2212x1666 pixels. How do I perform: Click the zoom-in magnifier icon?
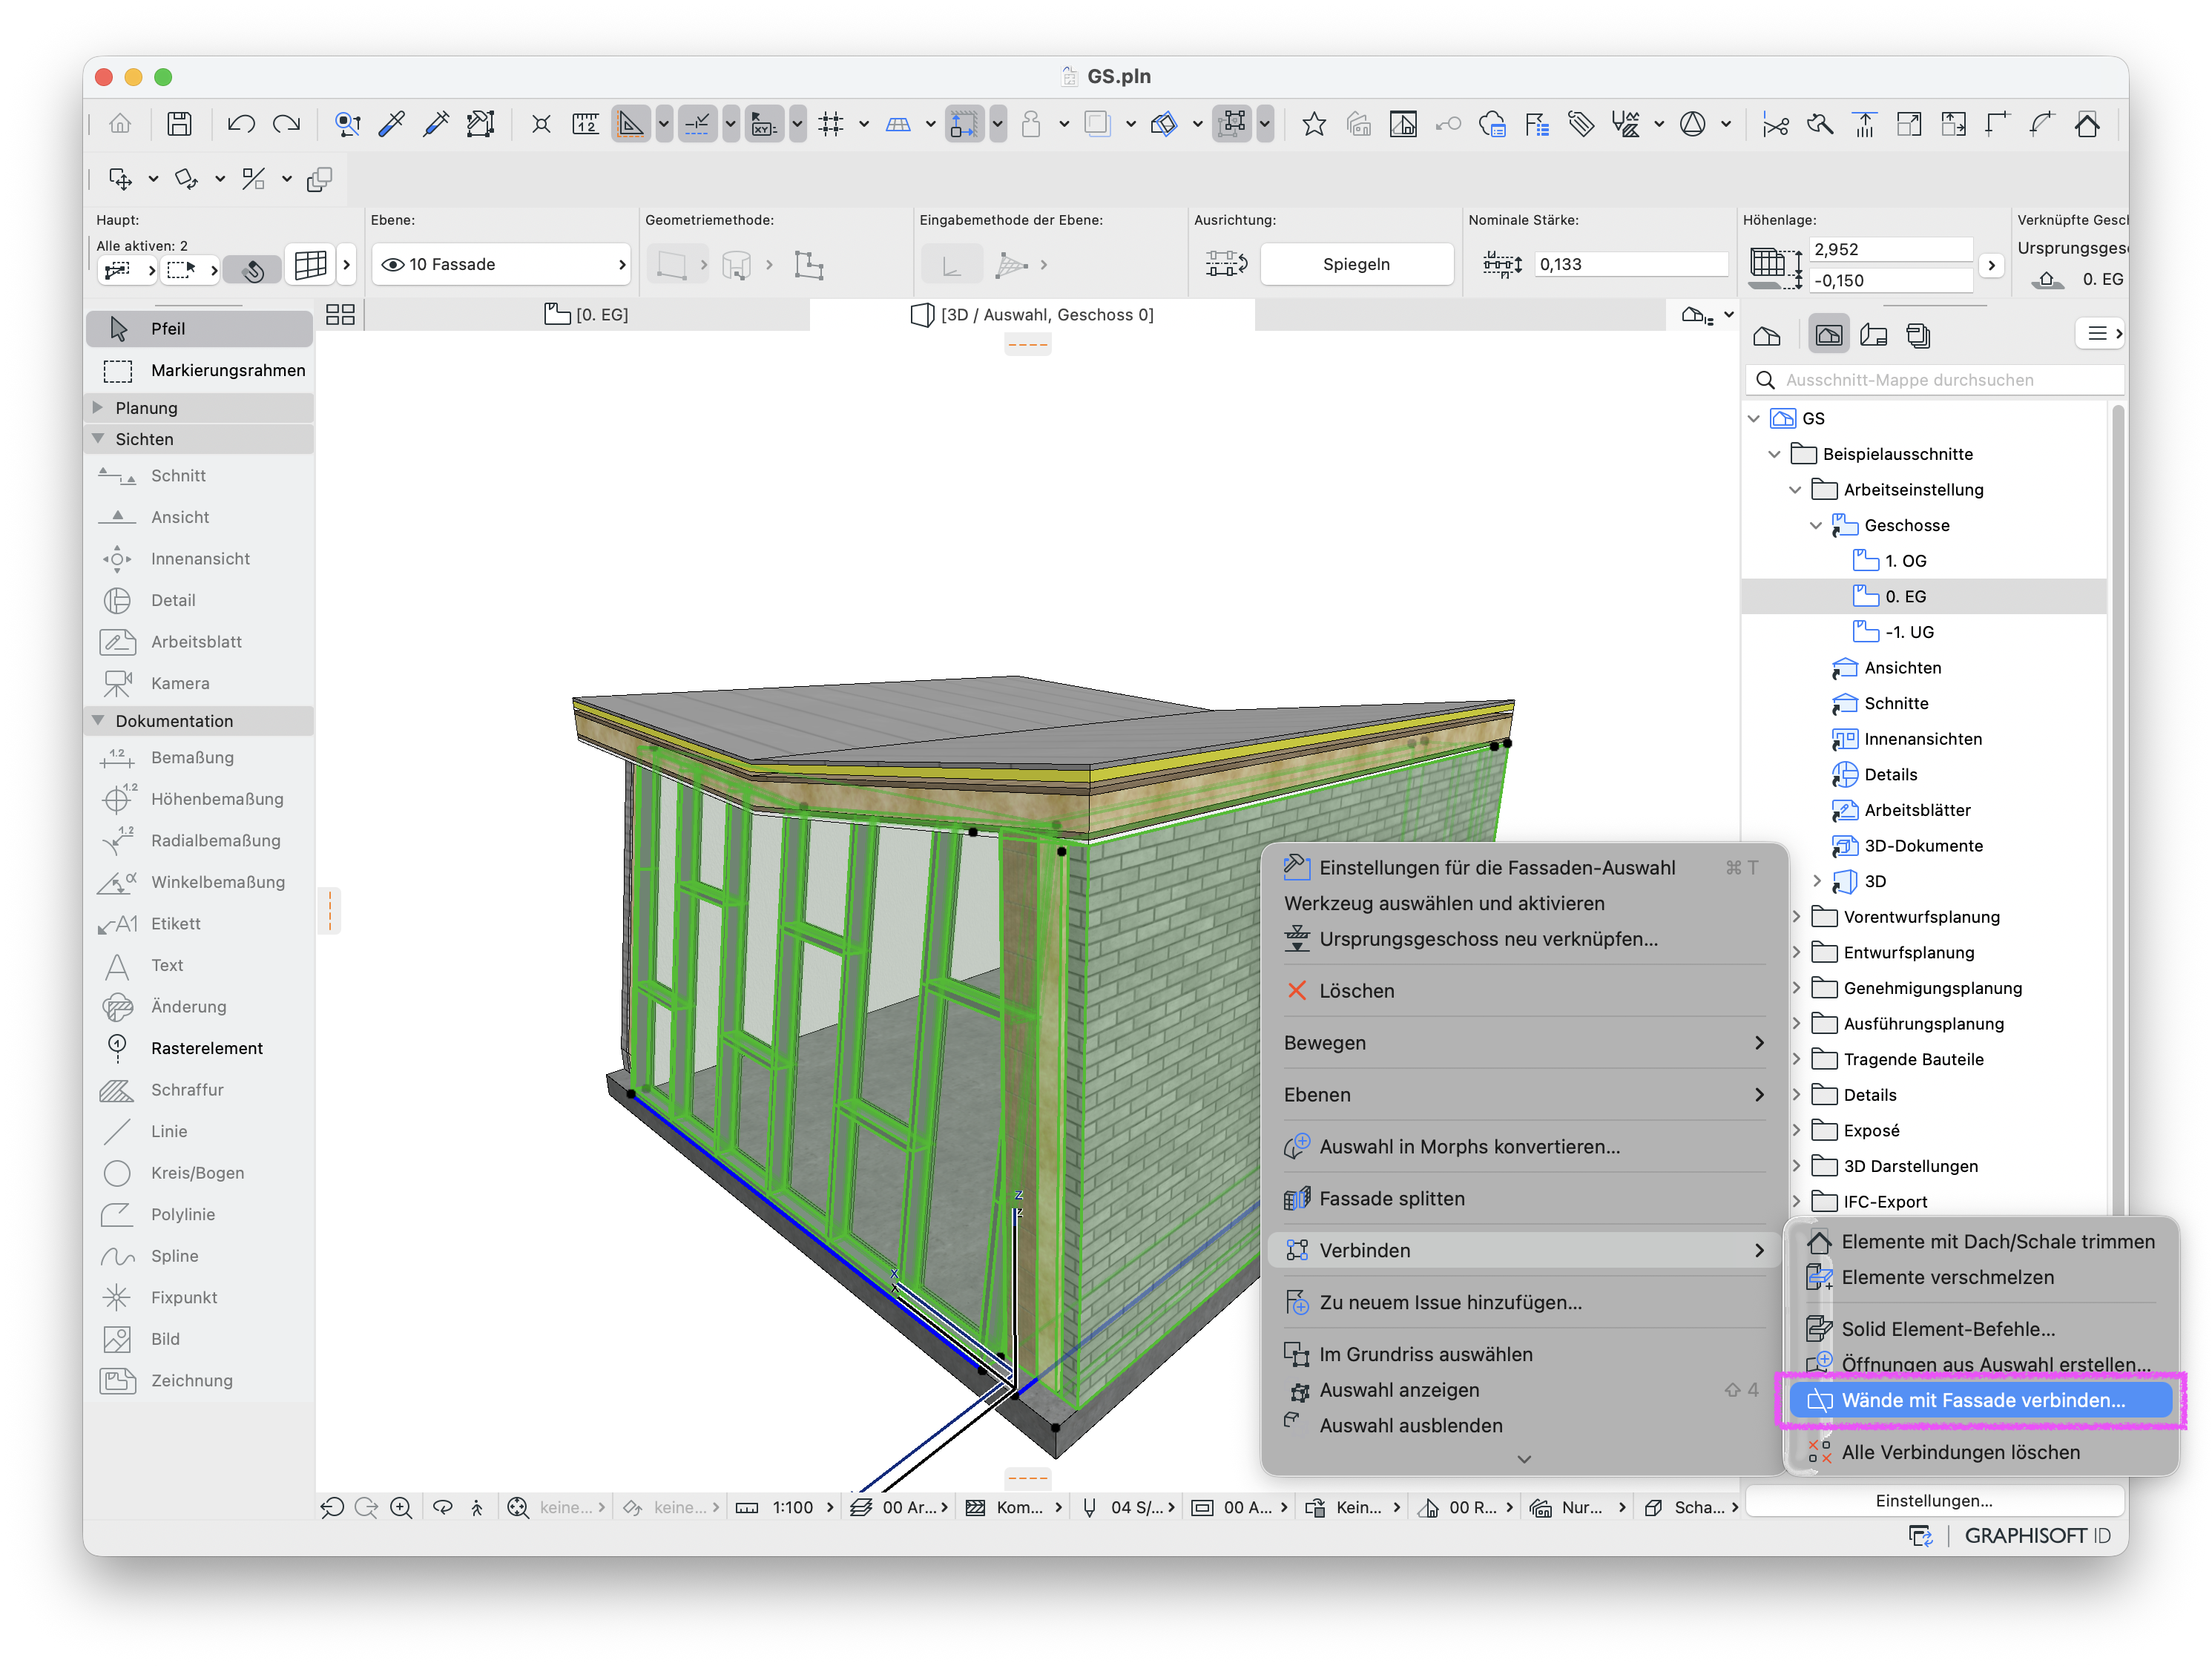point(401,1507)
